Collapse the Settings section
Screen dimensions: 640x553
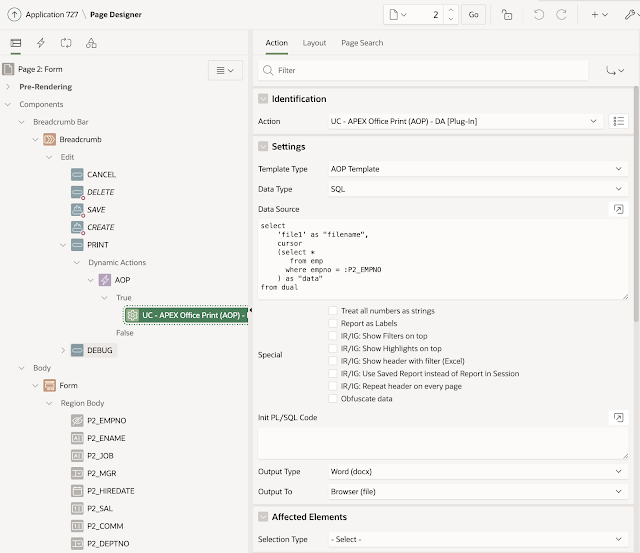(263, 147)
